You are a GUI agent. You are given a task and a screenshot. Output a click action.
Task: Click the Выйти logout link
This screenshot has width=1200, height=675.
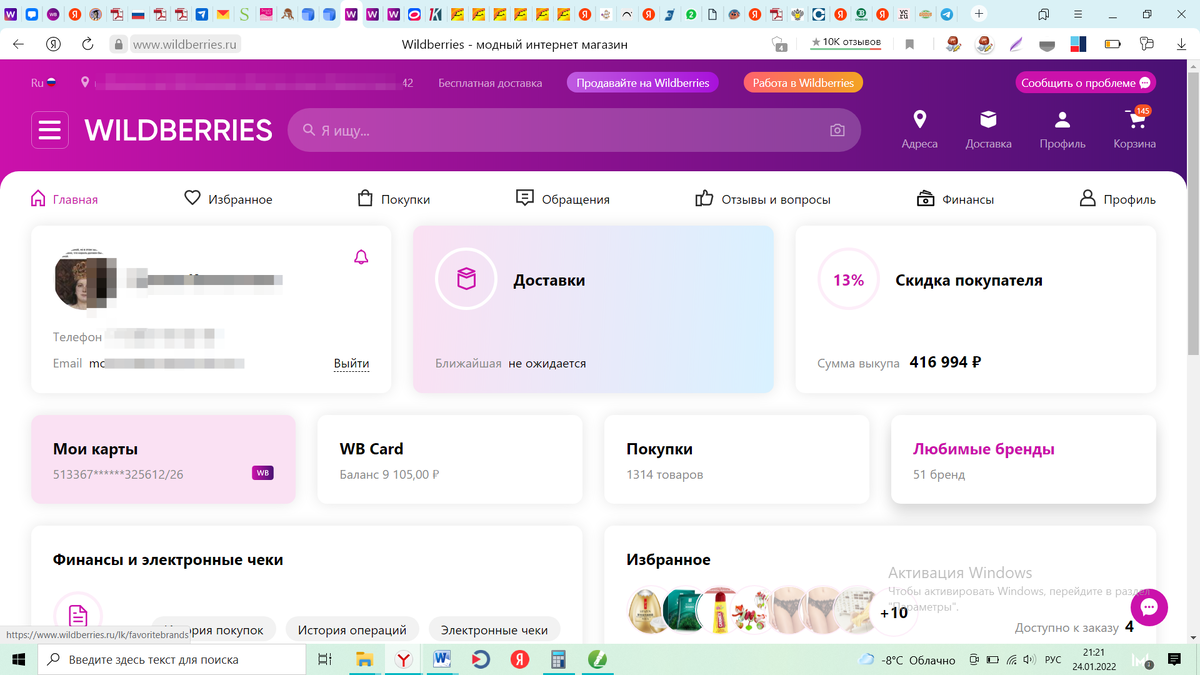click(x=351, y=363)
